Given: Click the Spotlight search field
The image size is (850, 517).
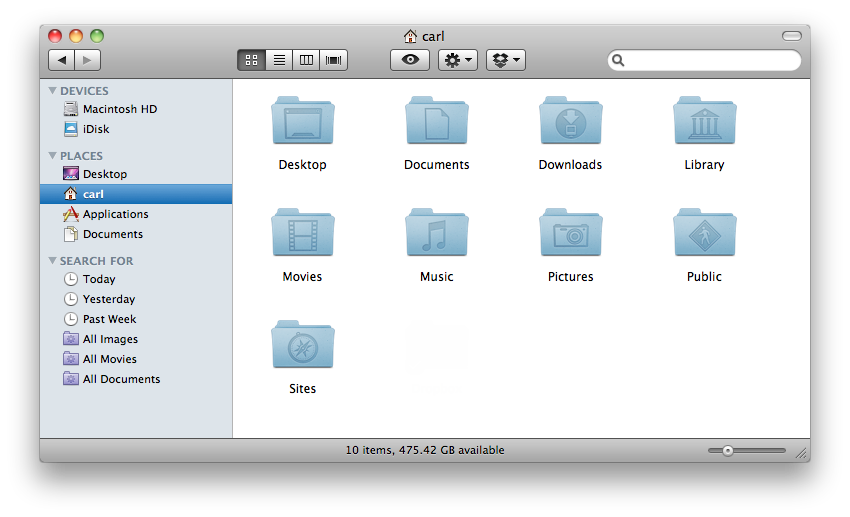Looking at the screenshot, I should [x=704, y=60].
